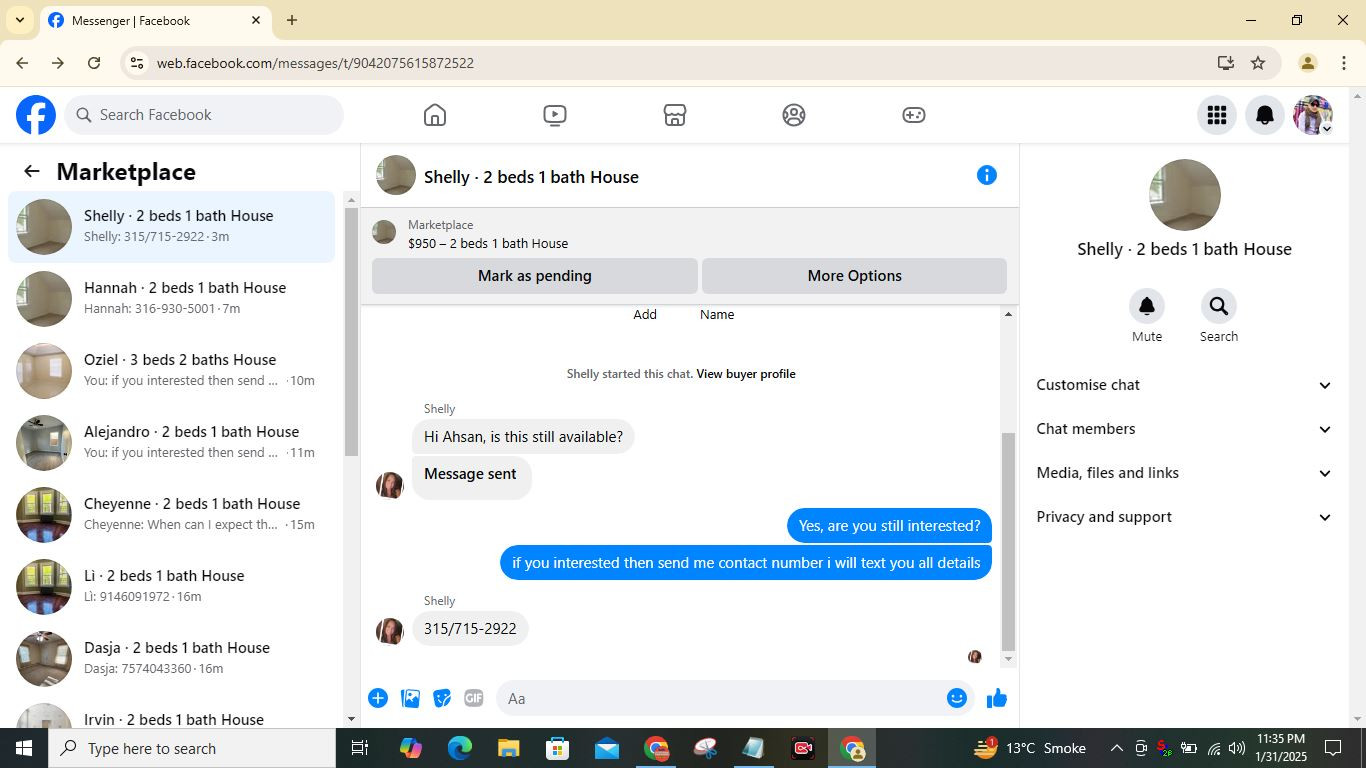Open the Video tab icon
Viewport: 1366px width, 768px height.
point(555,115)
